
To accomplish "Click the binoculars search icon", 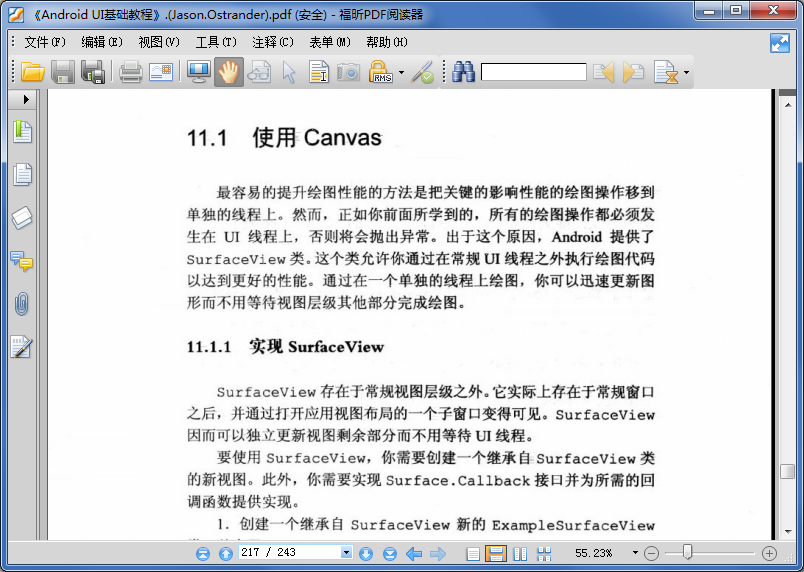I will pos(464,72).
